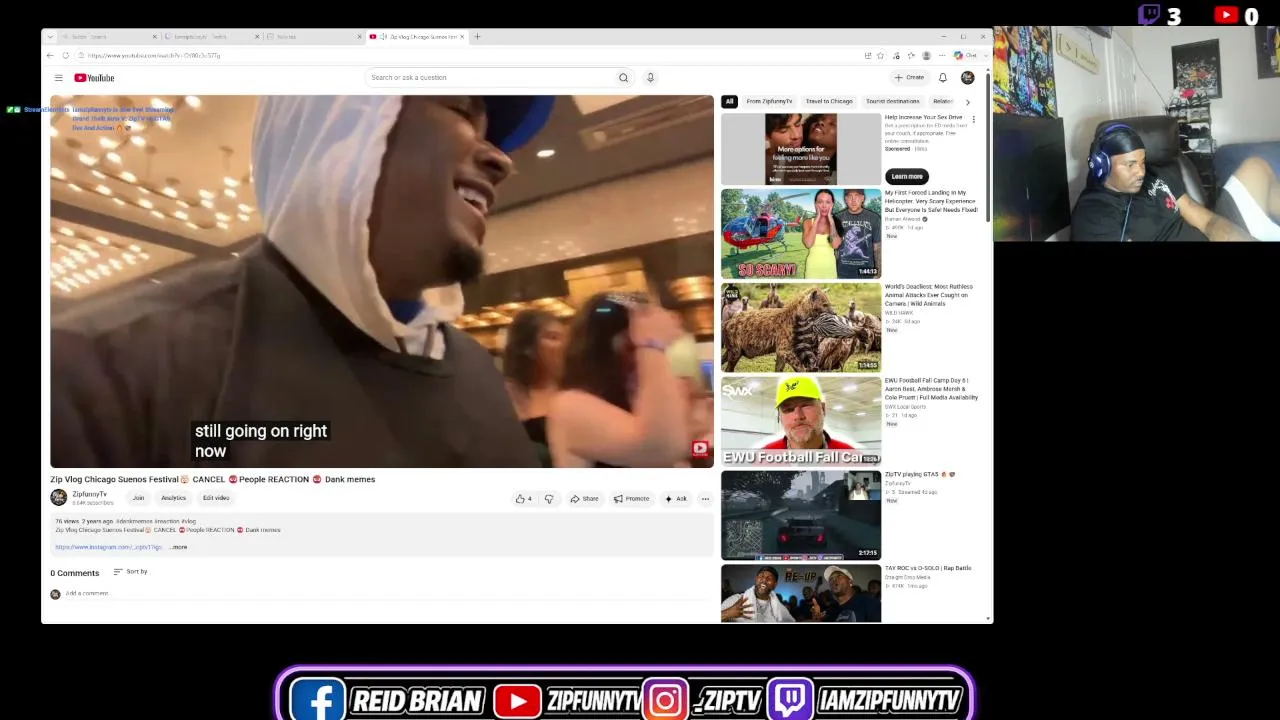Open the sponsored ad thumbnail image
1280x720 pixels.
801,149
